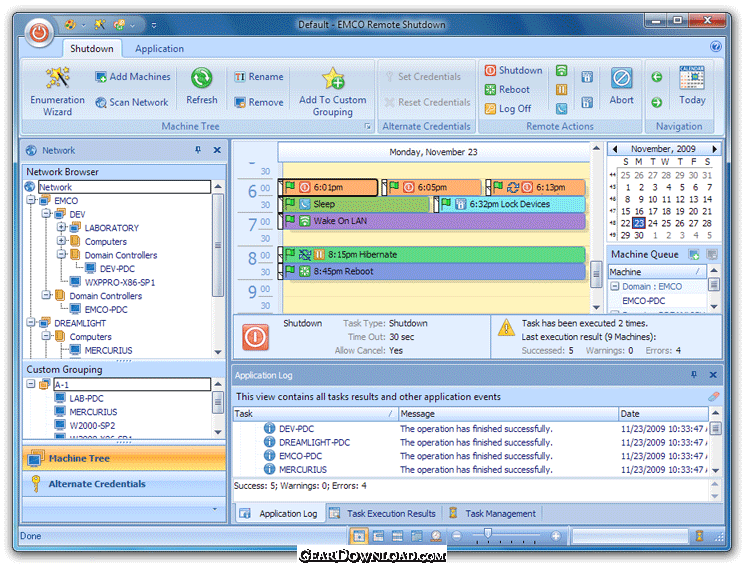Select the 8:15pm Hibernate task
This screenshot has height=564, width=744.
434,255
